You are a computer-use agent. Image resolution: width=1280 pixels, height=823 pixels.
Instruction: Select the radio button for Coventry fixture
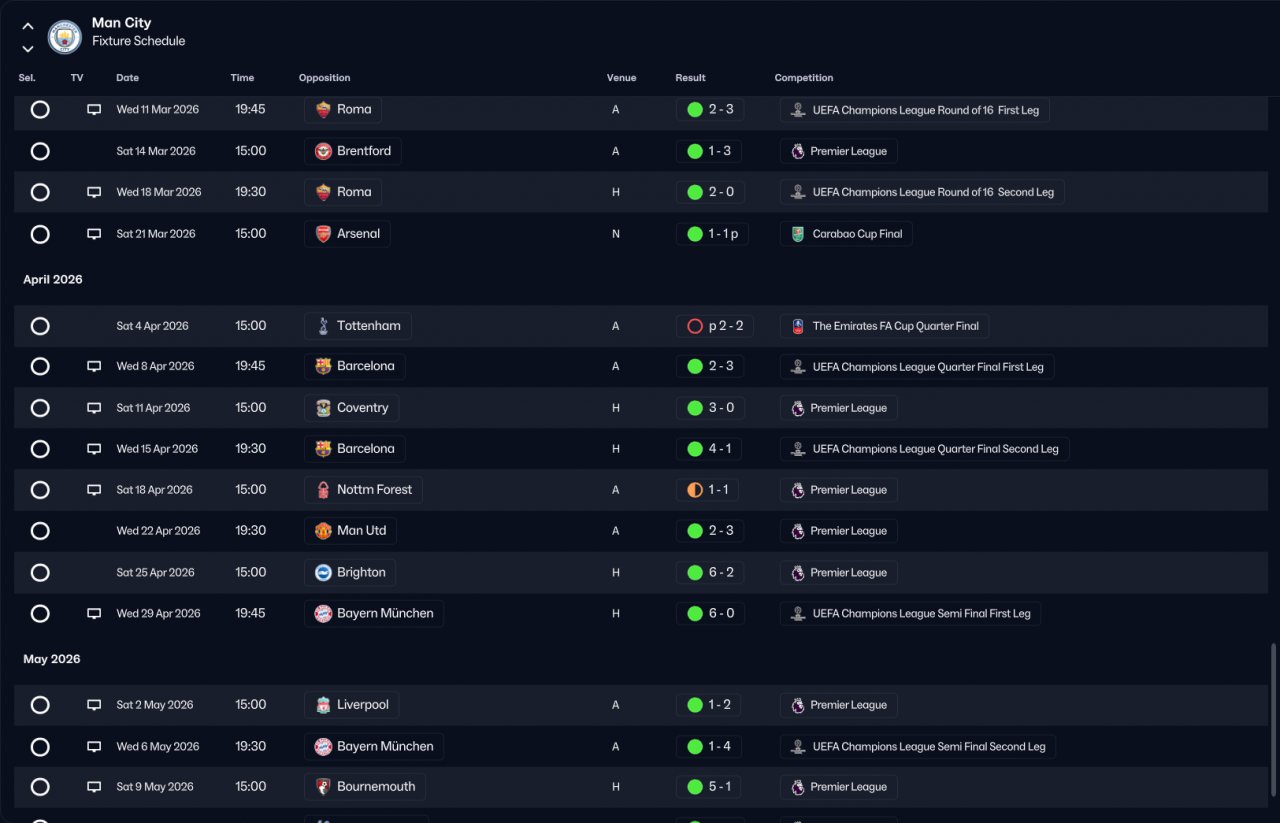40,408
